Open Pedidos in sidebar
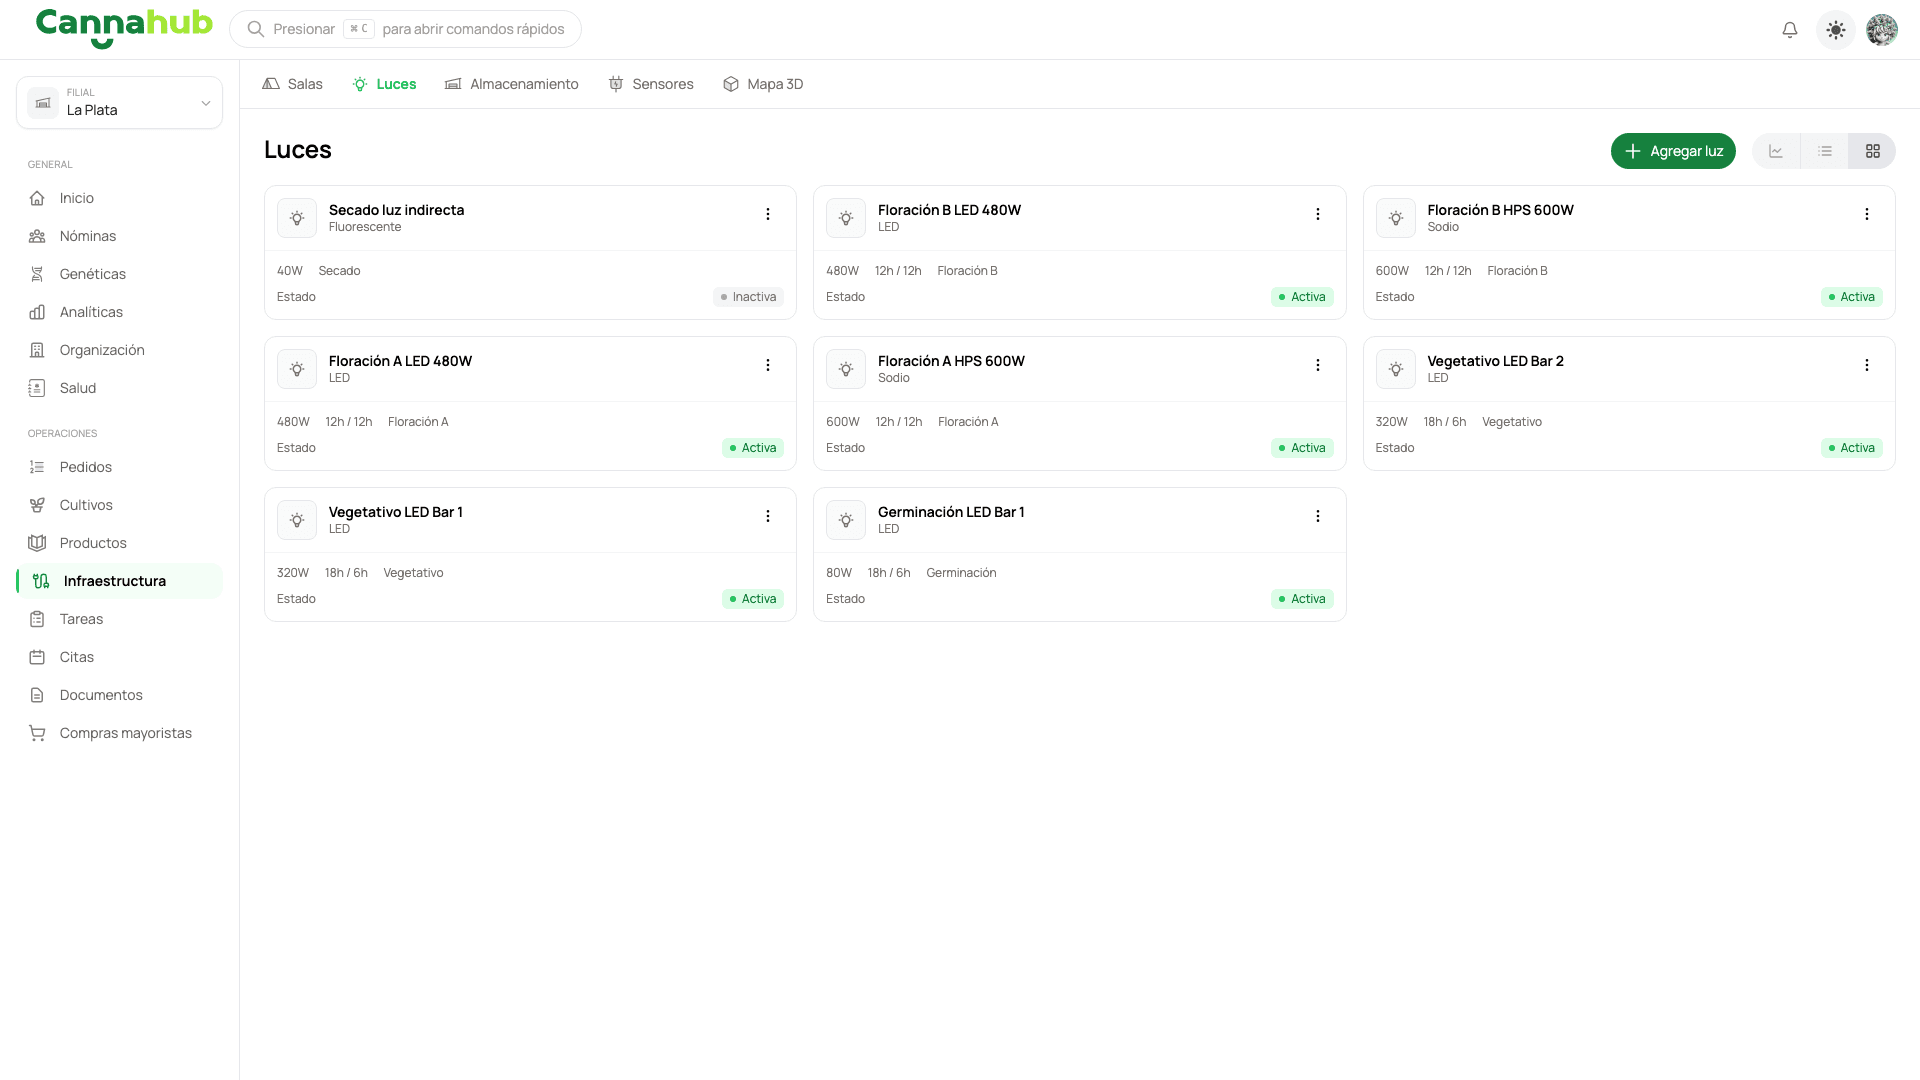Viewport: 1920px width, 1080px height. tap(120, 467)
